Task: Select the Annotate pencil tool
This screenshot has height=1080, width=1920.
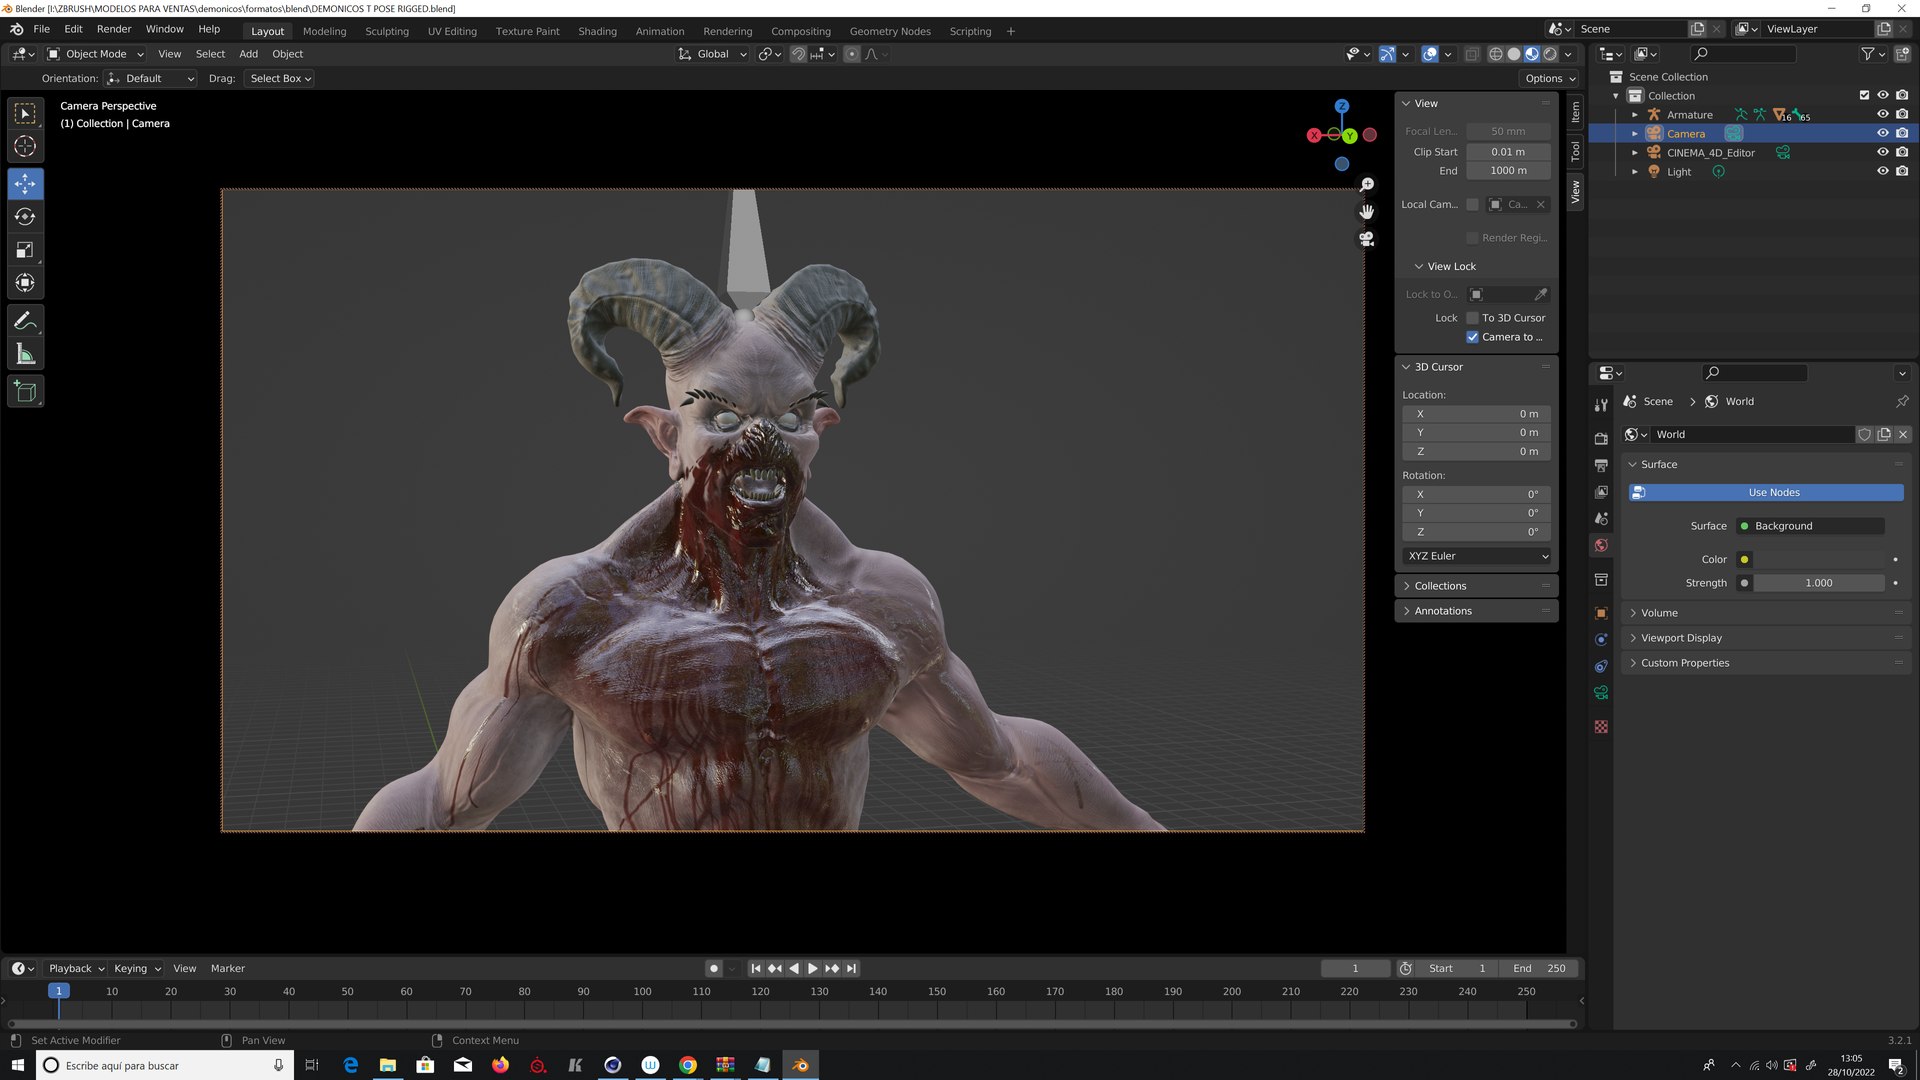Action: [x=25, y=321]
